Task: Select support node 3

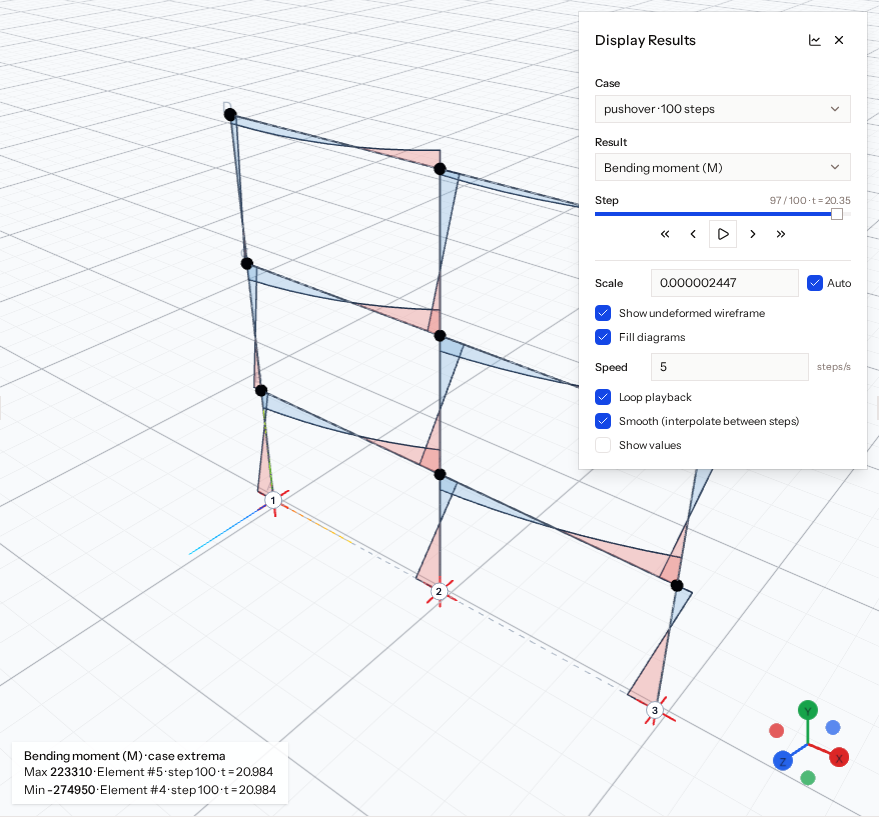Action: coord(655,710)
